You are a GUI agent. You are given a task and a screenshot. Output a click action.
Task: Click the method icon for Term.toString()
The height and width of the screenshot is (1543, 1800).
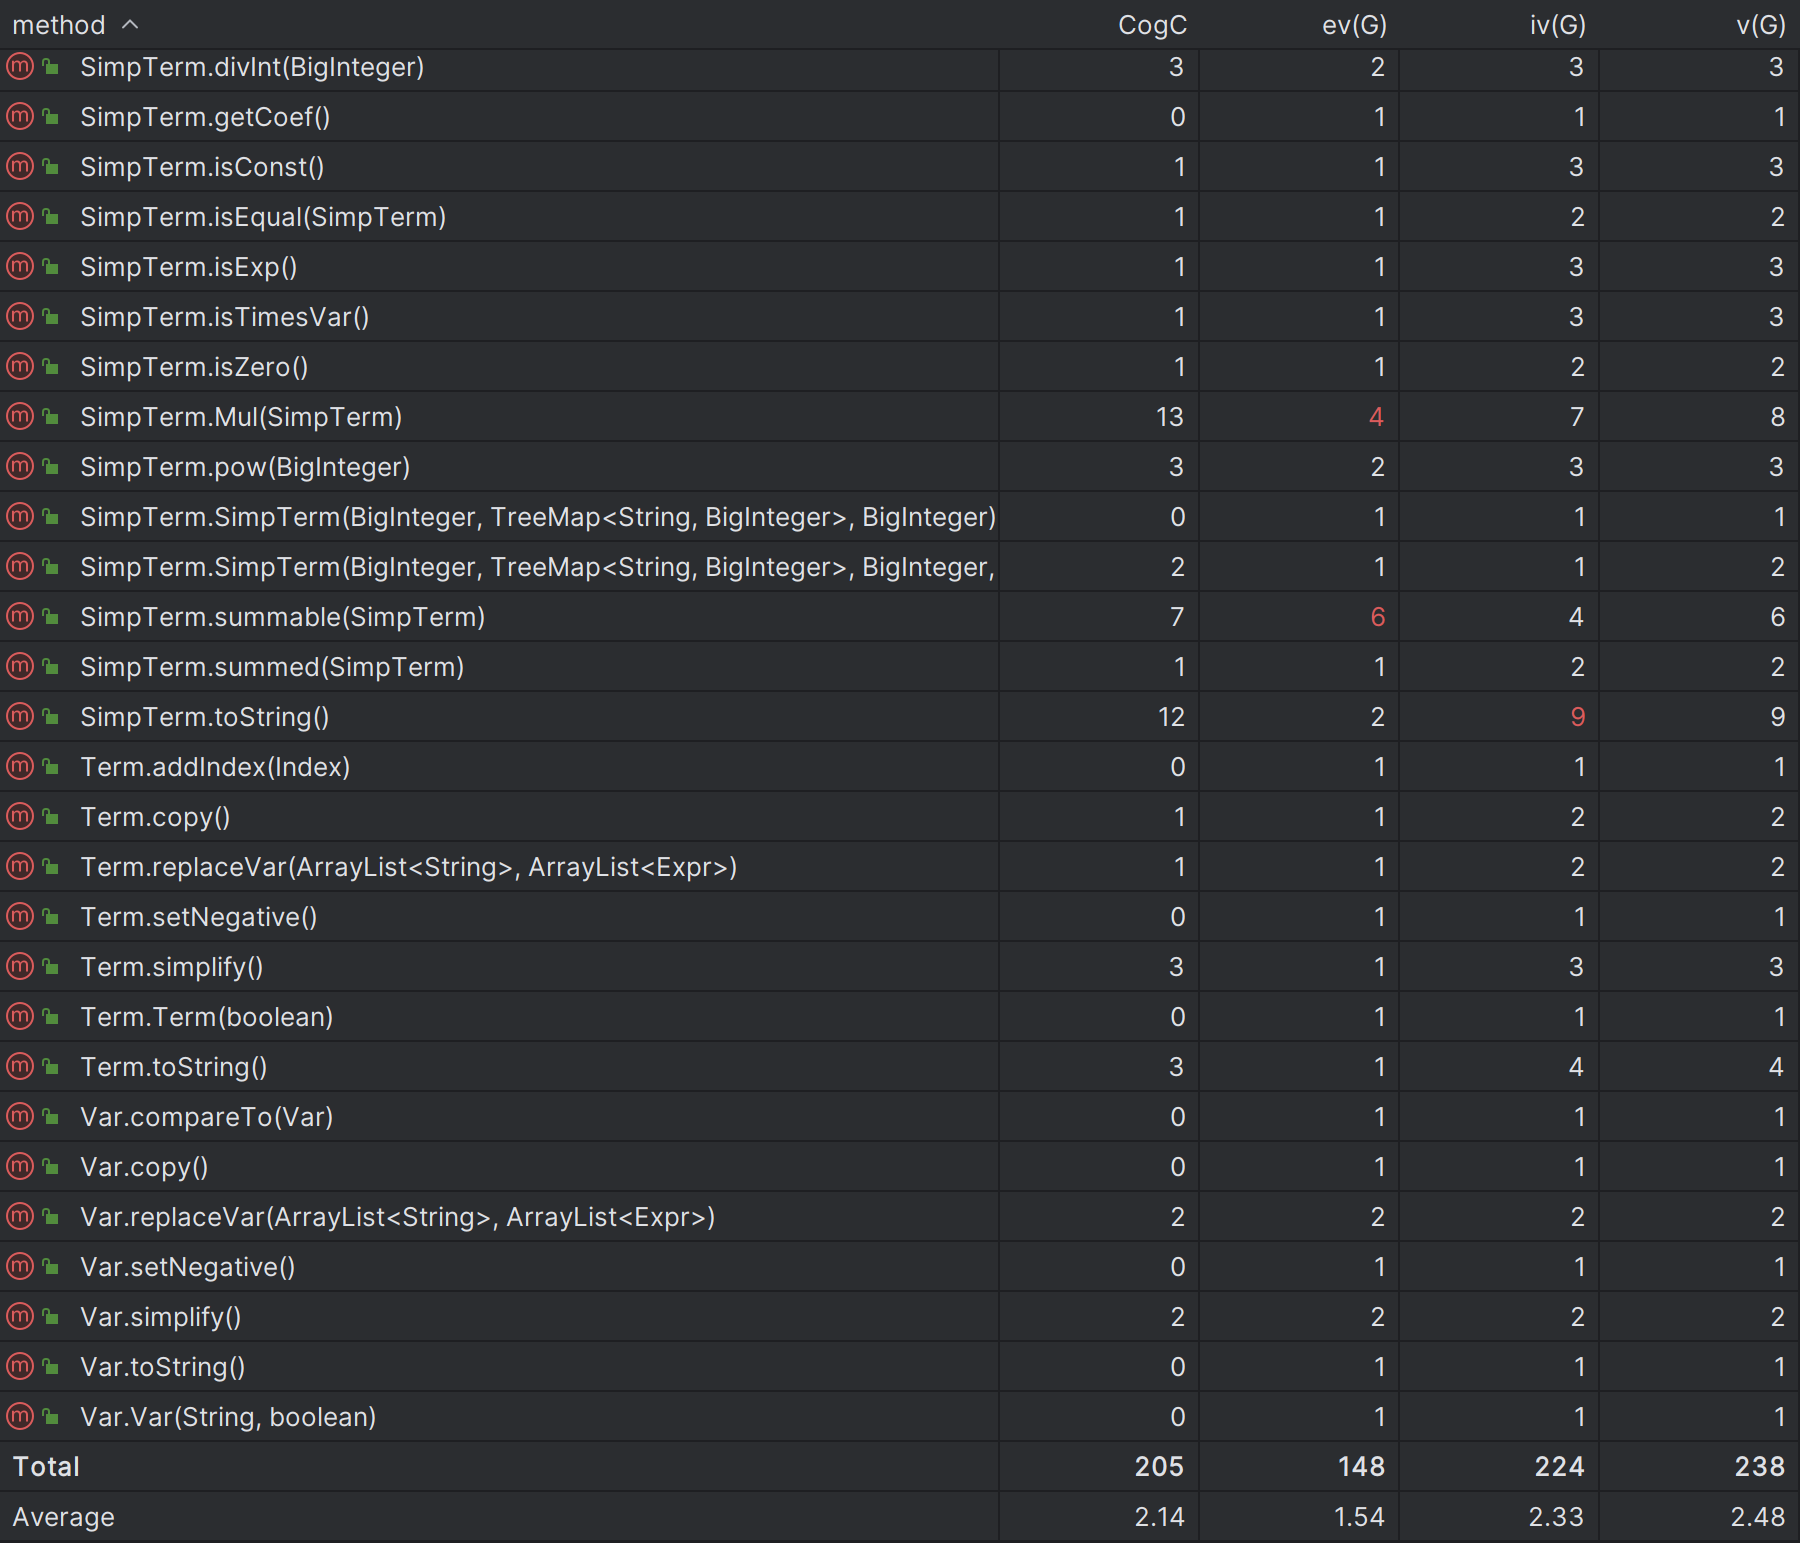click(20, 1067)
